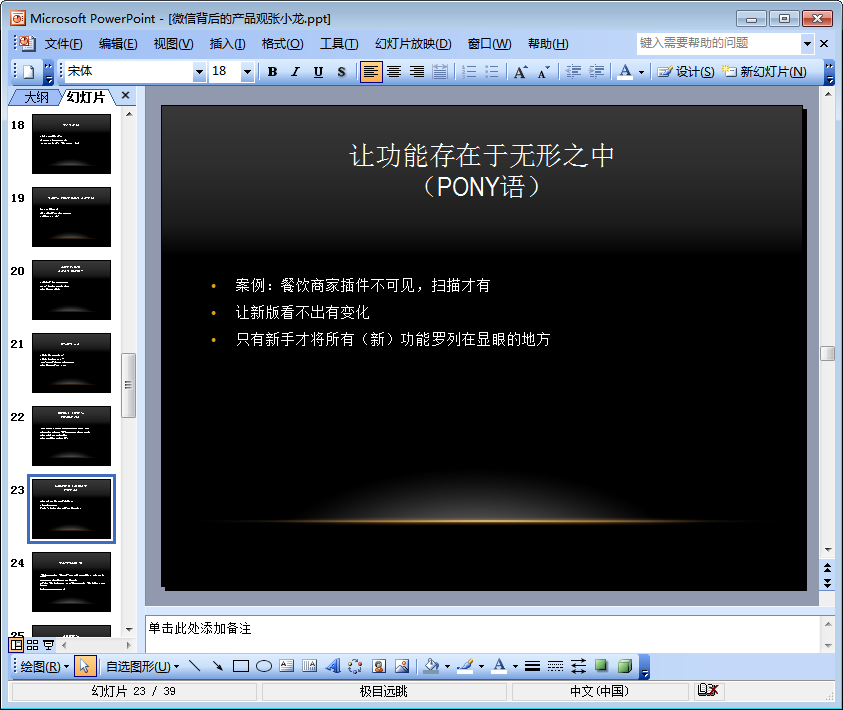Select the Oval shape tool
Screen dimensions: 843x710
coord(264,666)
